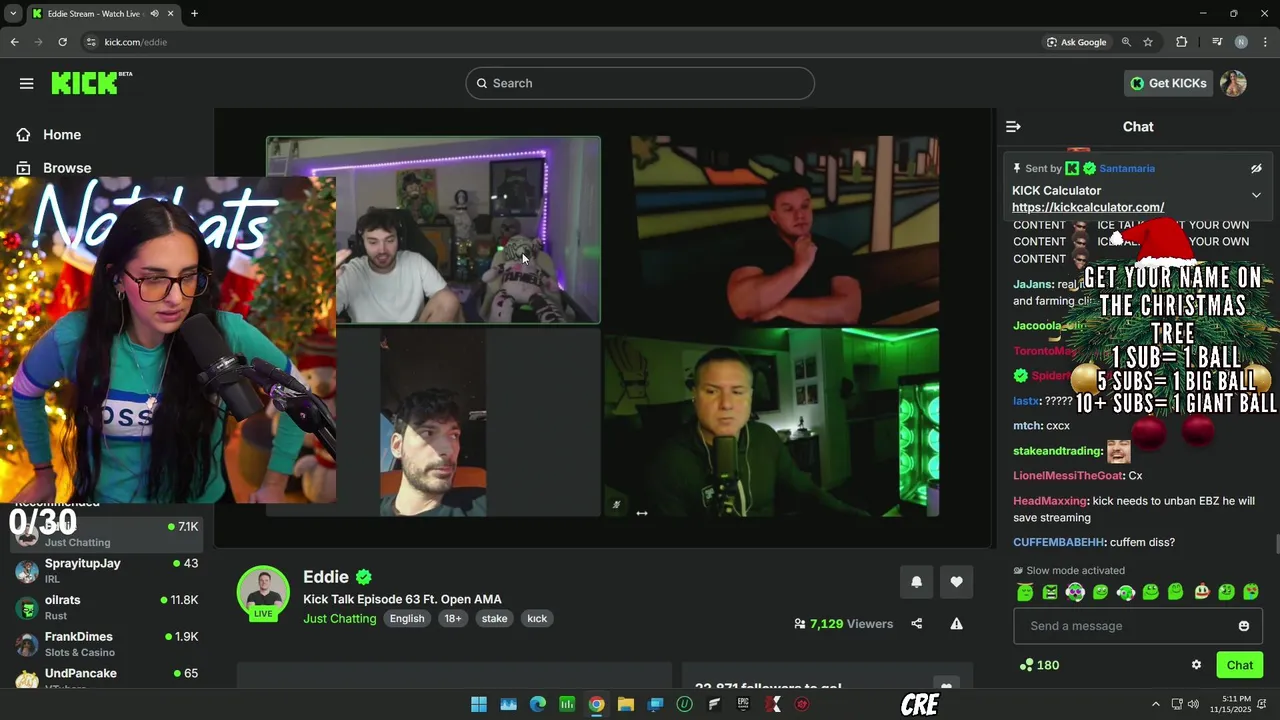The width and height of the screenshot is (1280, 720).
Task: Select the 18+ tag
Action: click(452, 618)
